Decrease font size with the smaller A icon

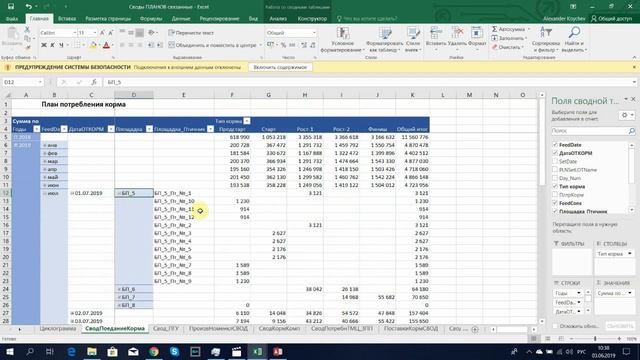click(x=111, y=33)
